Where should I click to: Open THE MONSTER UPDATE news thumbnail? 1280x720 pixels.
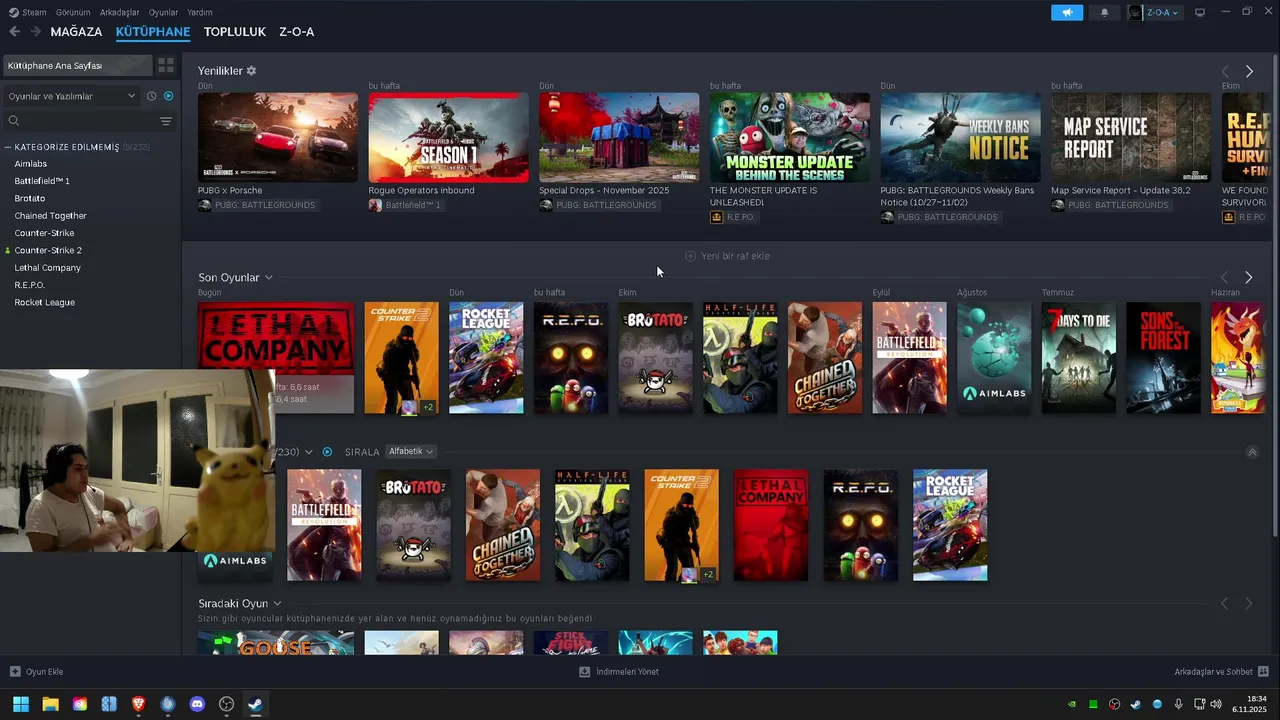point(790,138)
